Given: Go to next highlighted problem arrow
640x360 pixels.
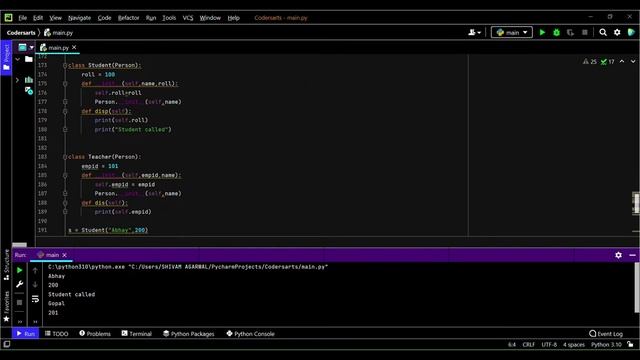Looking at the screenshot, I should pyautogui.click(x=633, y=62).
